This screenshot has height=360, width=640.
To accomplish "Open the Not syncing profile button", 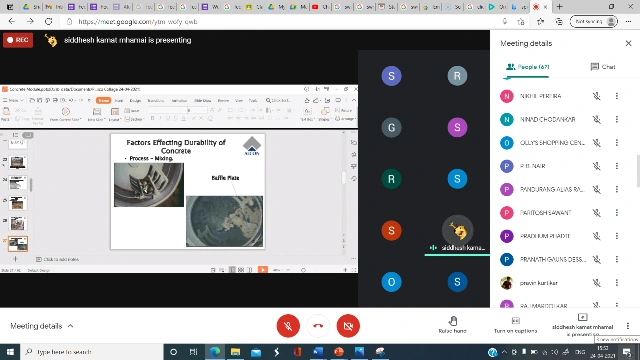I will (594, 21).
